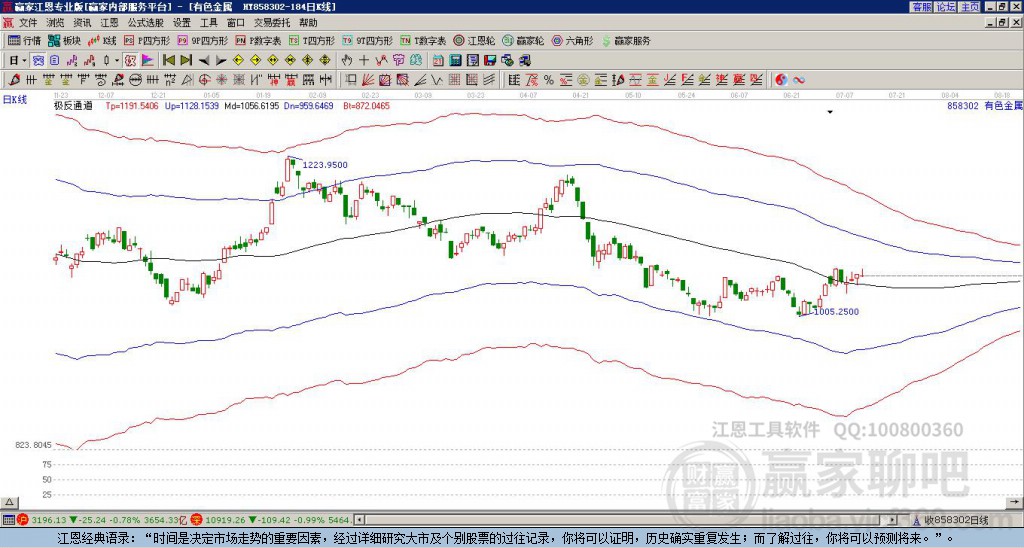Toggle the 权 rights adjustment button
The image size is (1024, 548).
[130, 61]
